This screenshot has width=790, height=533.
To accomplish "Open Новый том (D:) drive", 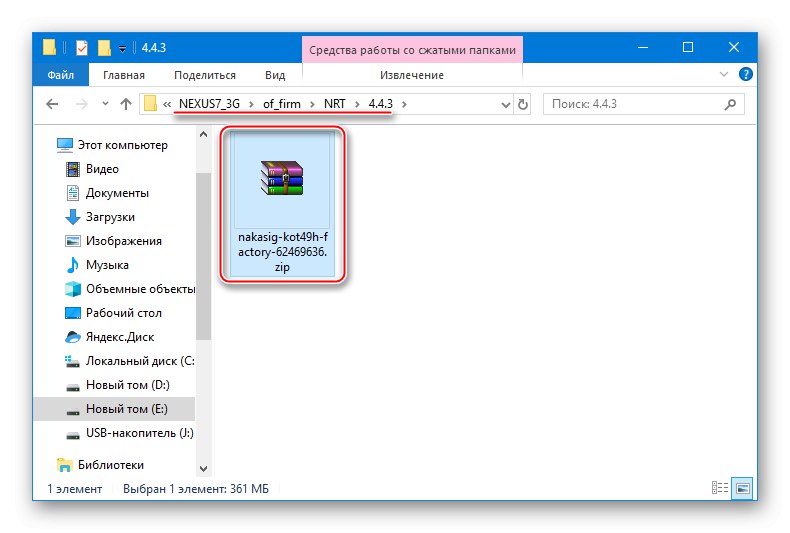I will [127, 385].
